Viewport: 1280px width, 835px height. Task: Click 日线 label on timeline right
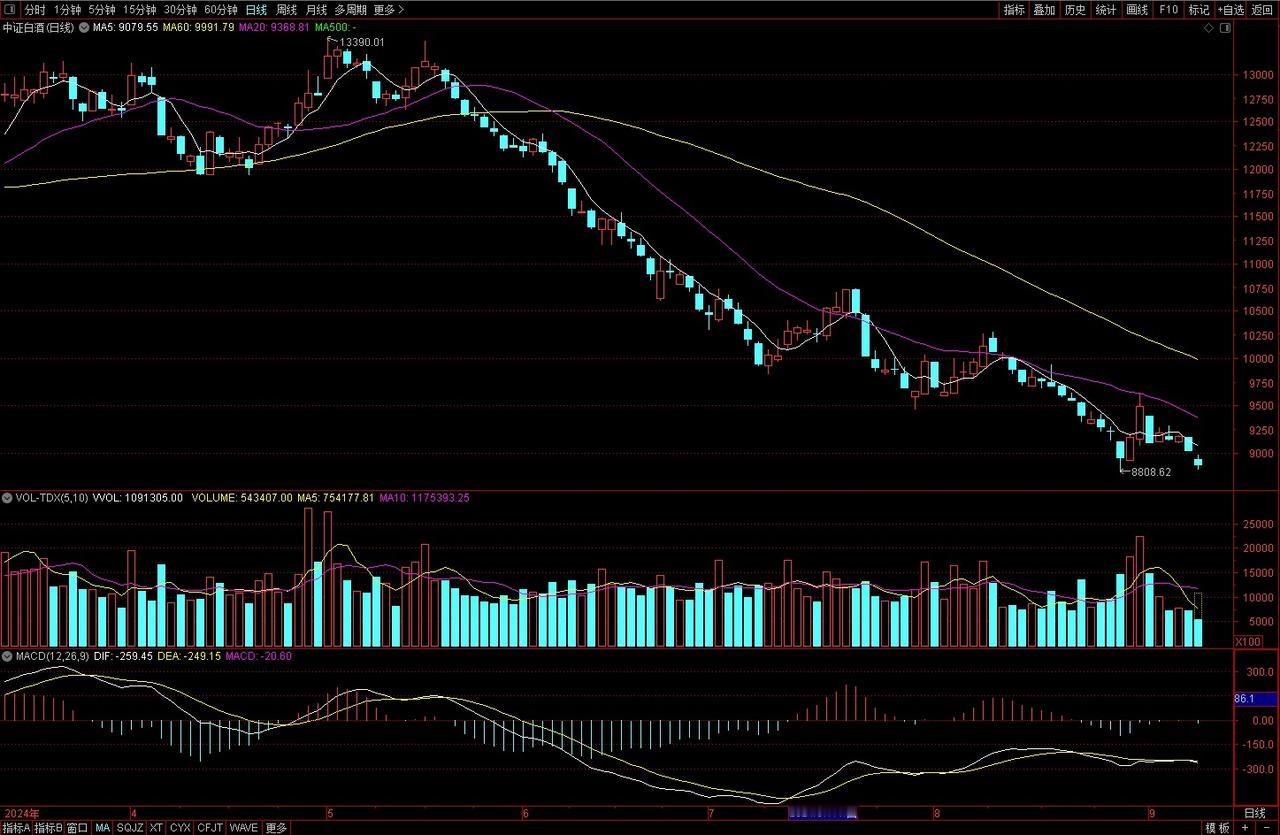click(x=1254, y=812)
